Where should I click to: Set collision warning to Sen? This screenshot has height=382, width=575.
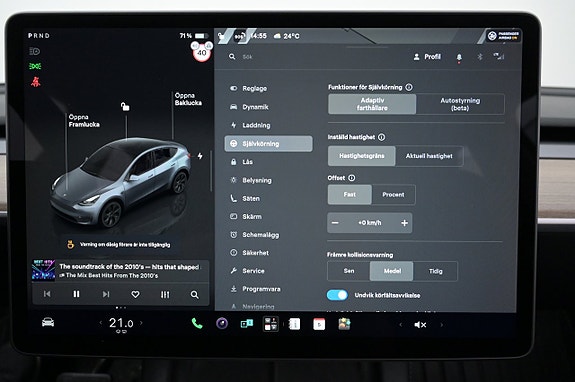coord(349,271)
